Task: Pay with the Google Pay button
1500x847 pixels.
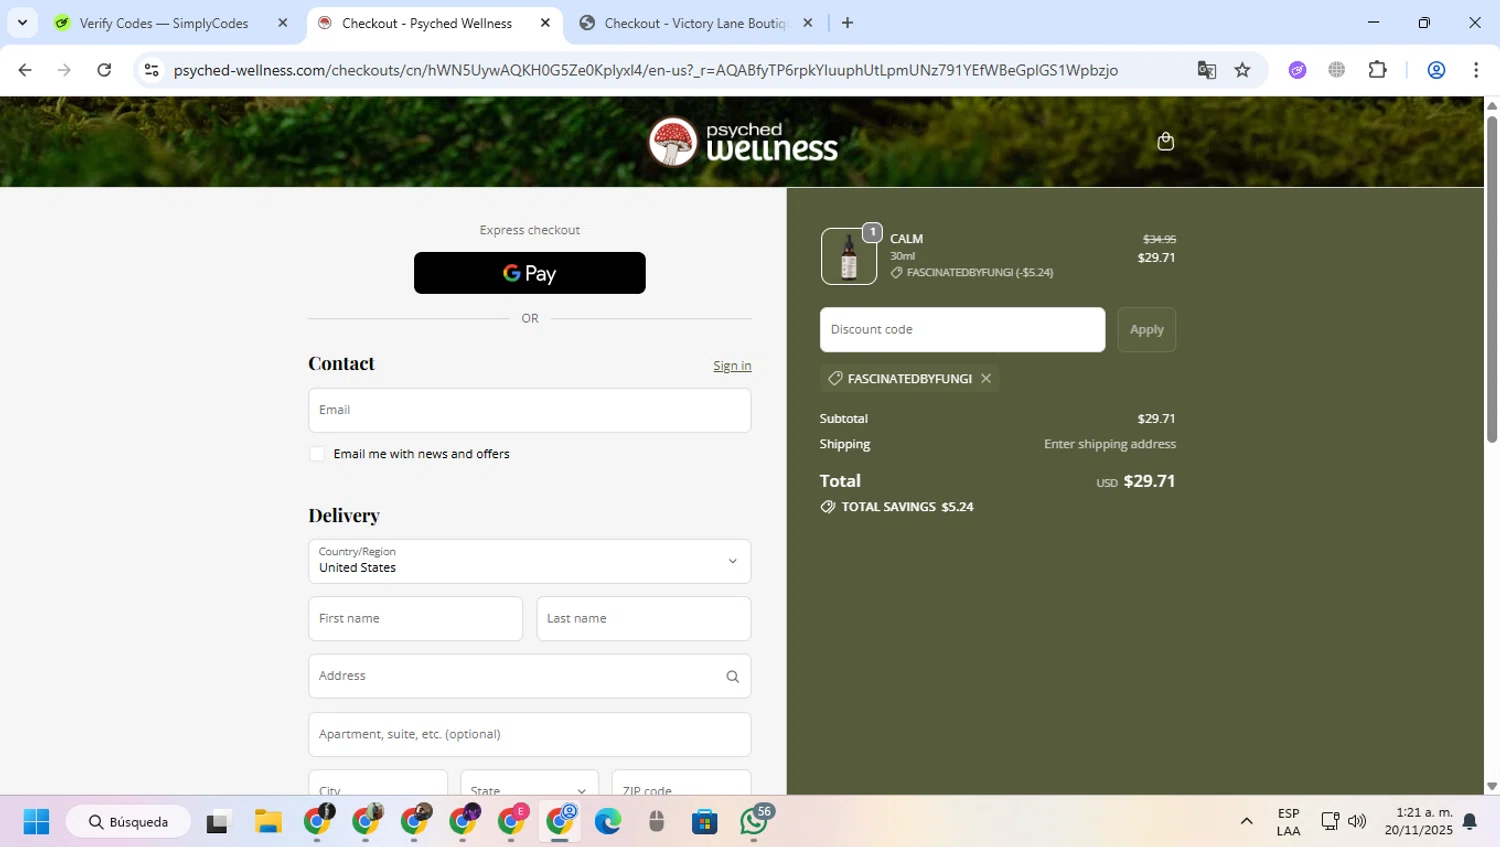Action: tap(530, 273)
